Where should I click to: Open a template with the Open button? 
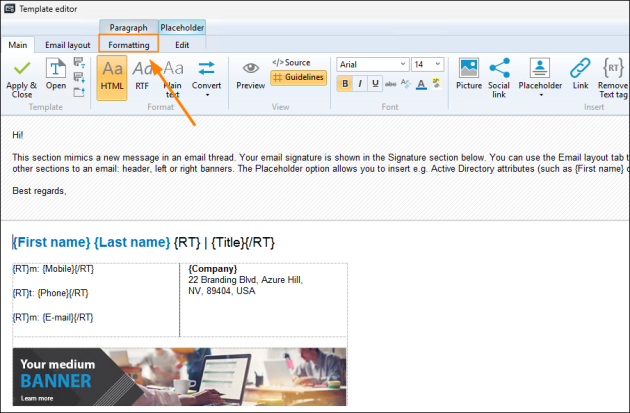click(x=56, y=75)
